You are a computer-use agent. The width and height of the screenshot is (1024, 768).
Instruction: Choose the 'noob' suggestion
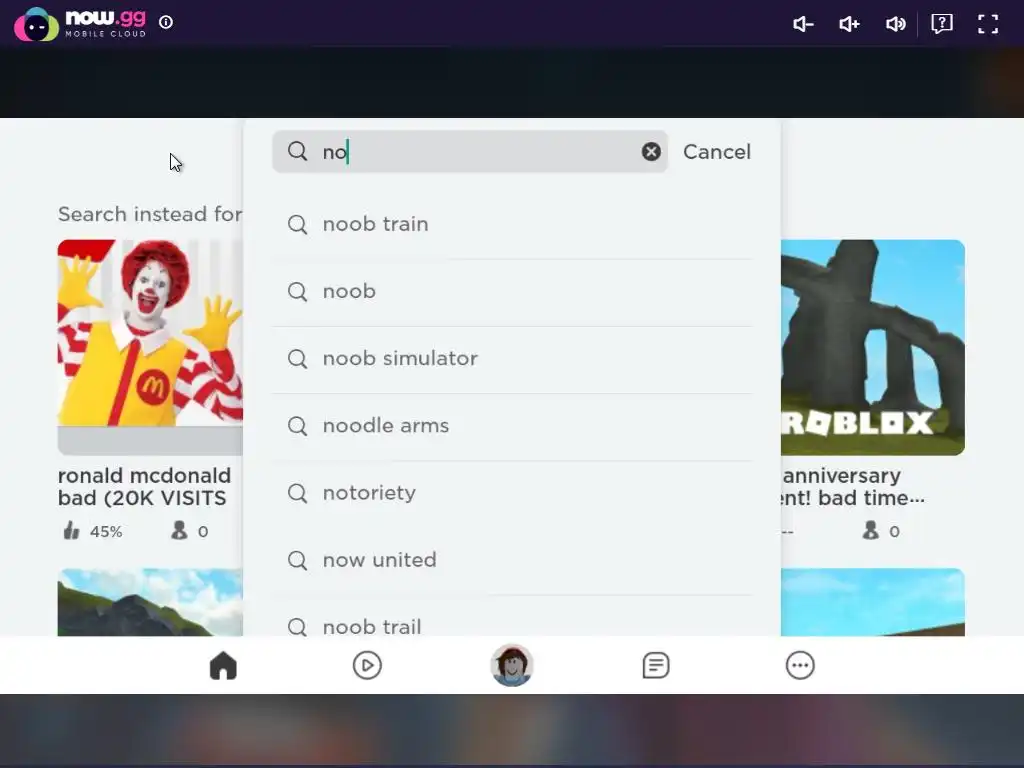point(512,291)
